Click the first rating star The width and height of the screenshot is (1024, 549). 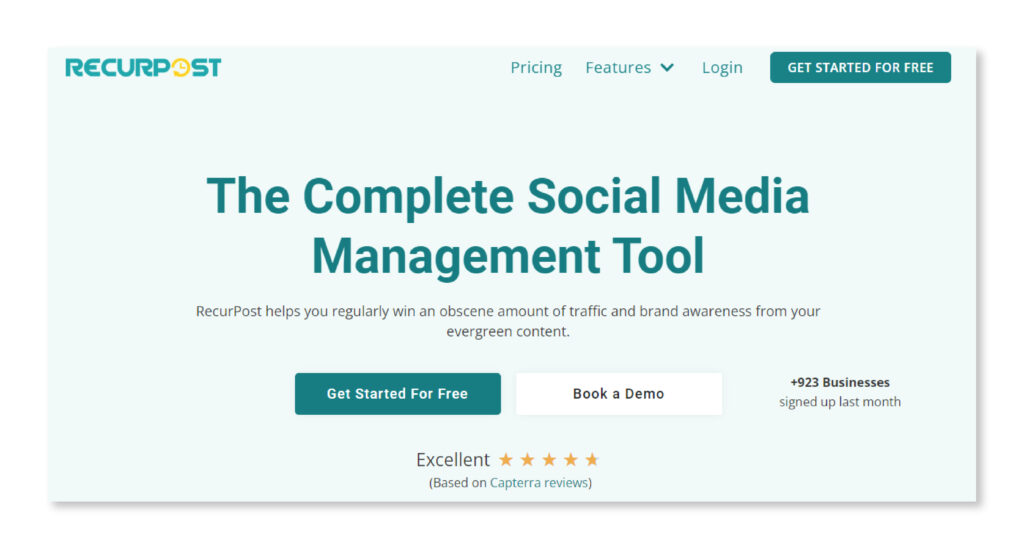point(506,460)
